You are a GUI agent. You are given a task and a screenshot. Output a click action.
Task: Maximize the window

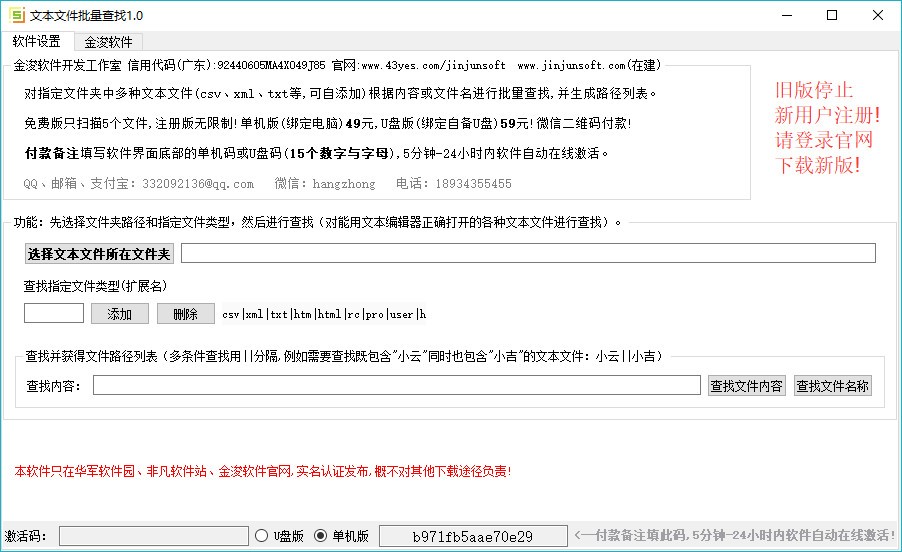pyautogui.click(x=832, y=16)
